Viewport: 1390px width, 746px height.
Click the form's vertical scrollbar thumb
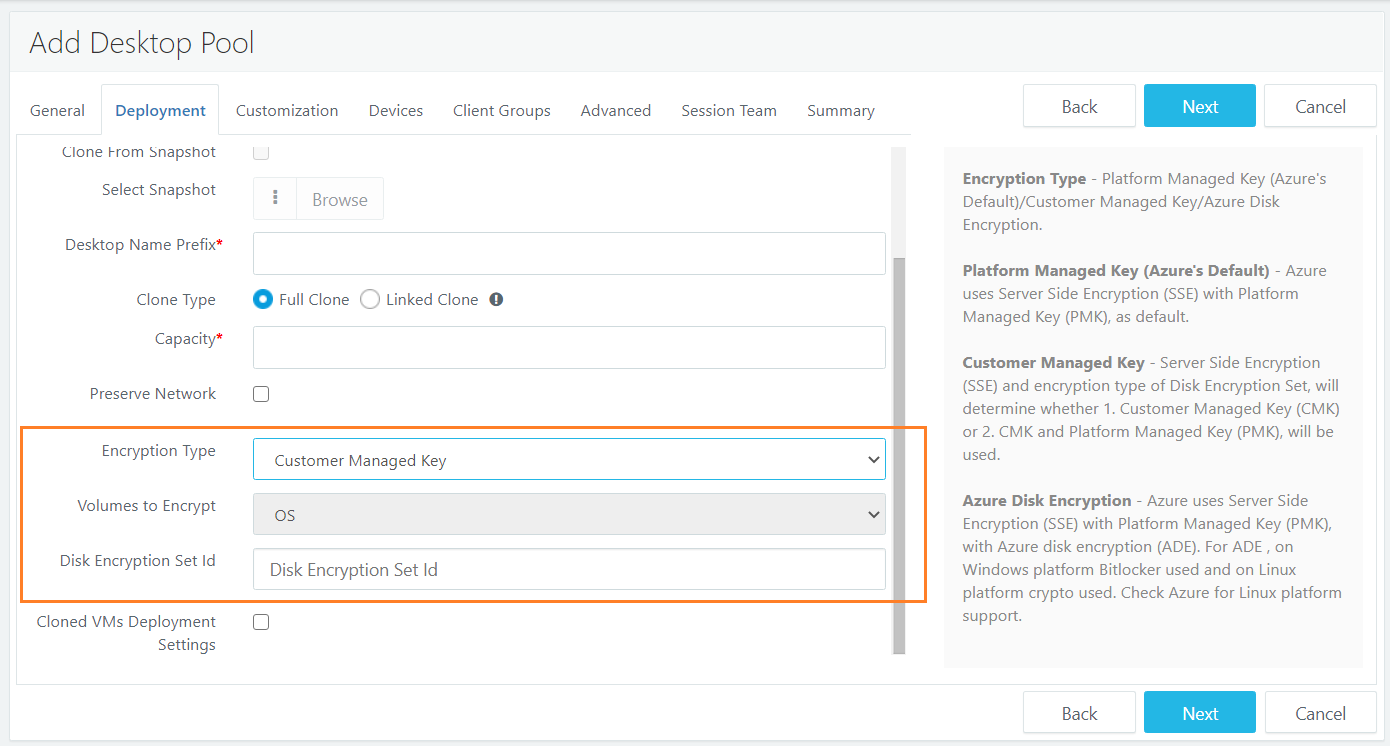pos(899,450)
